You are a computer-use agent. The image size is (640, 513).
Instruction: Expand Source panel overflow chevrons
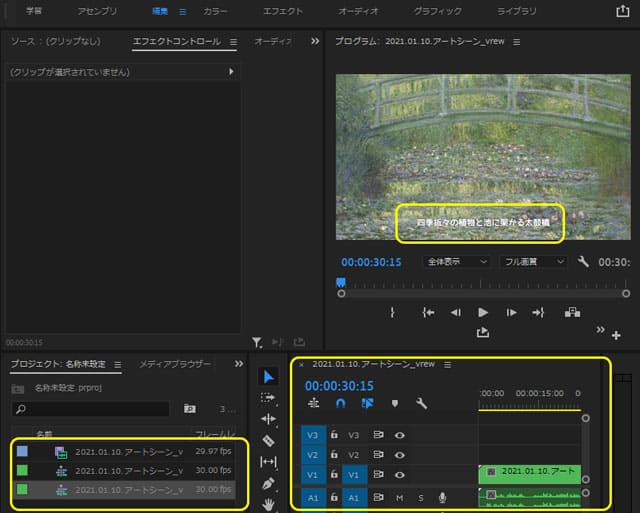click(315, 41)
